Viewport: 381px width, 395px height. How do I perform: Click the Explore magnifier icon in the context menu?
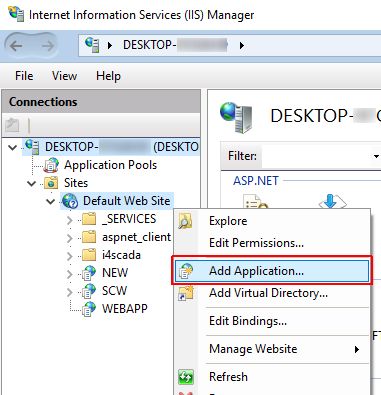point(185,221)
